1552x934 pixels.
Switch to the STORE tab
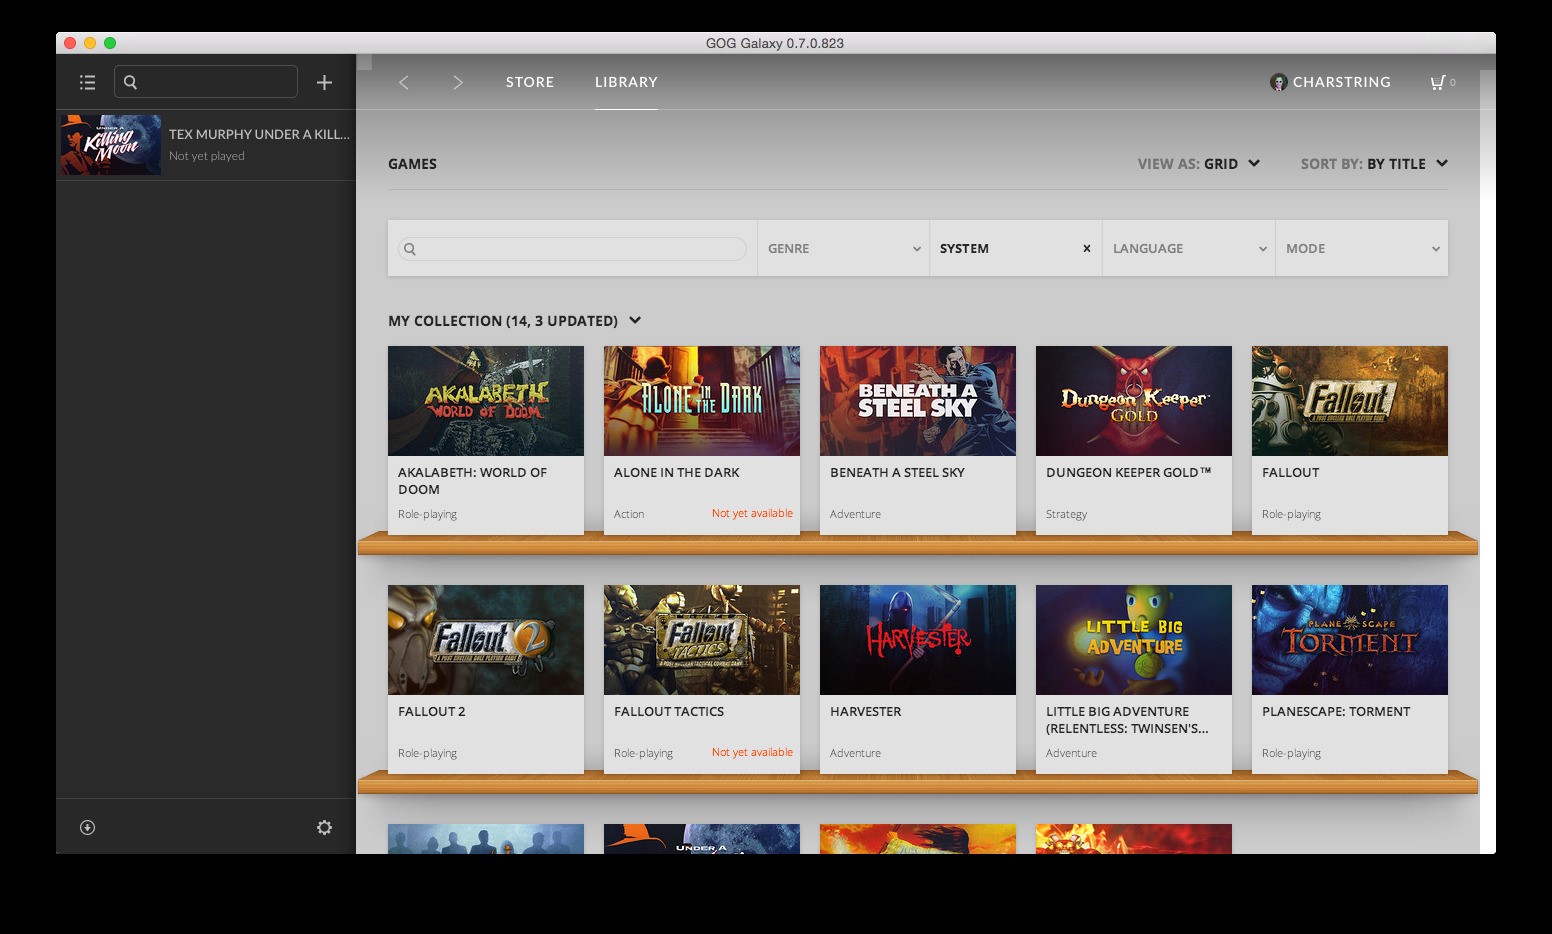(530, 82)
